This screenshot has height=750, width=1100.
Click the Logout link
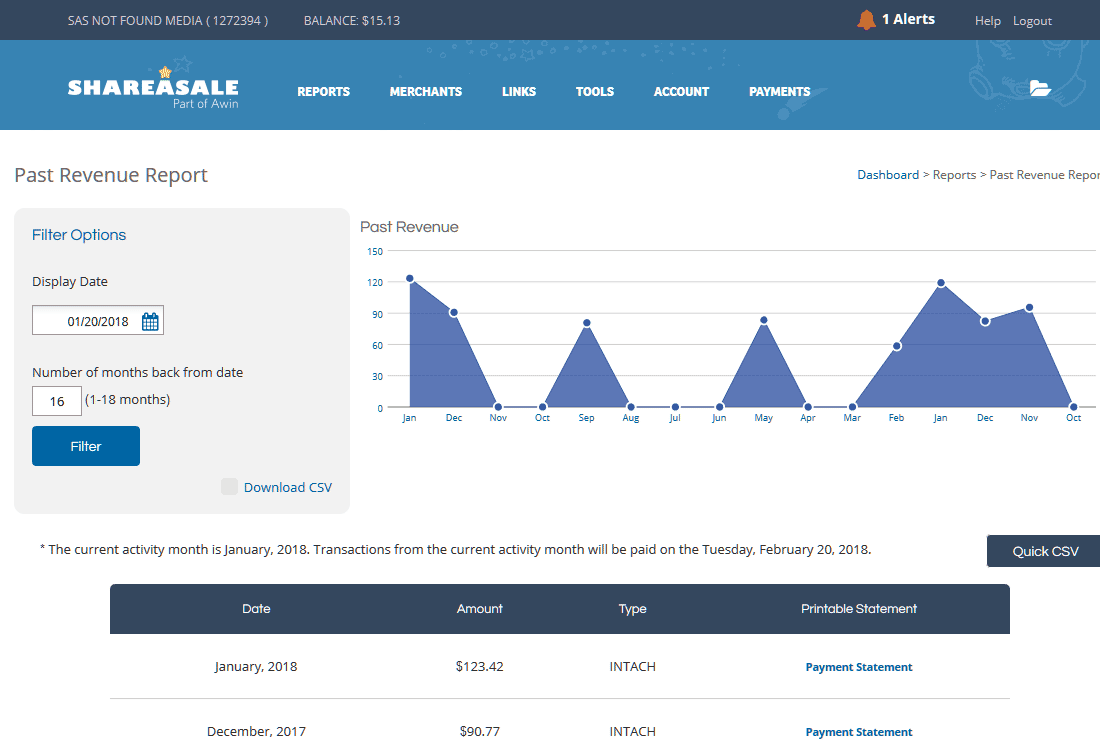(1032, 21)
